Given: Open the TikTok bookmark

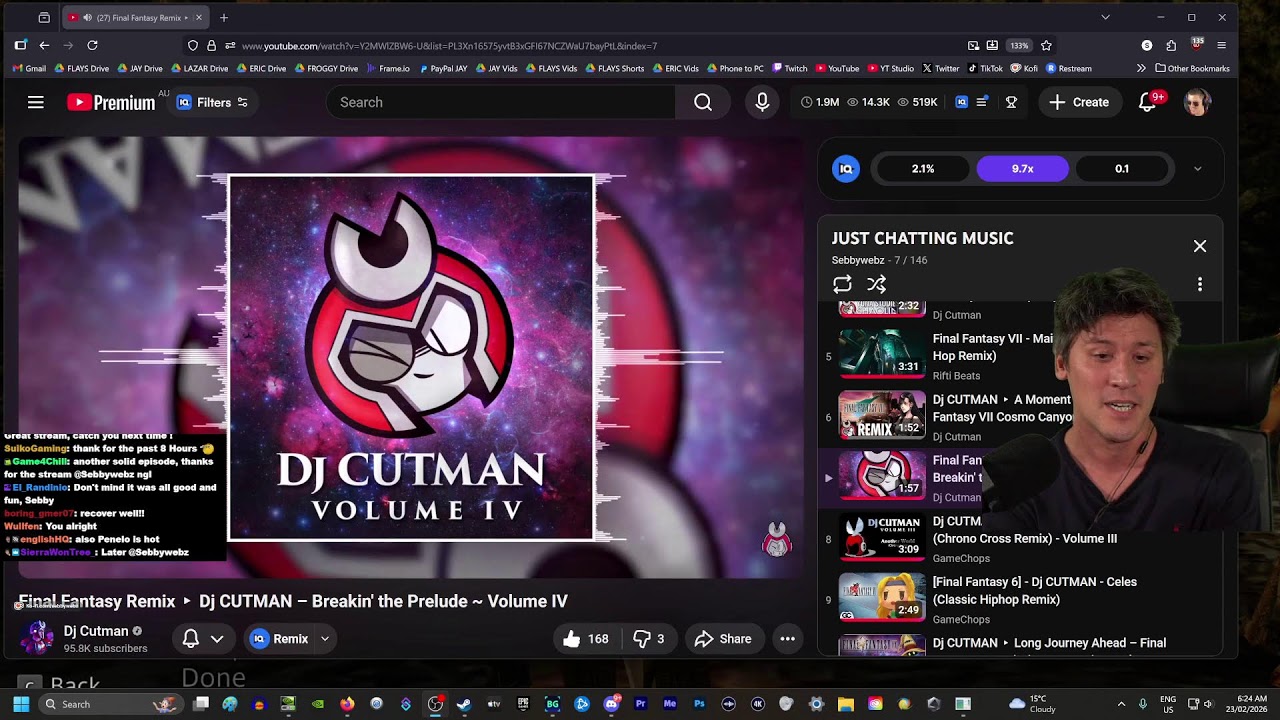Looking at the screenshot, I should click(984, 69).
